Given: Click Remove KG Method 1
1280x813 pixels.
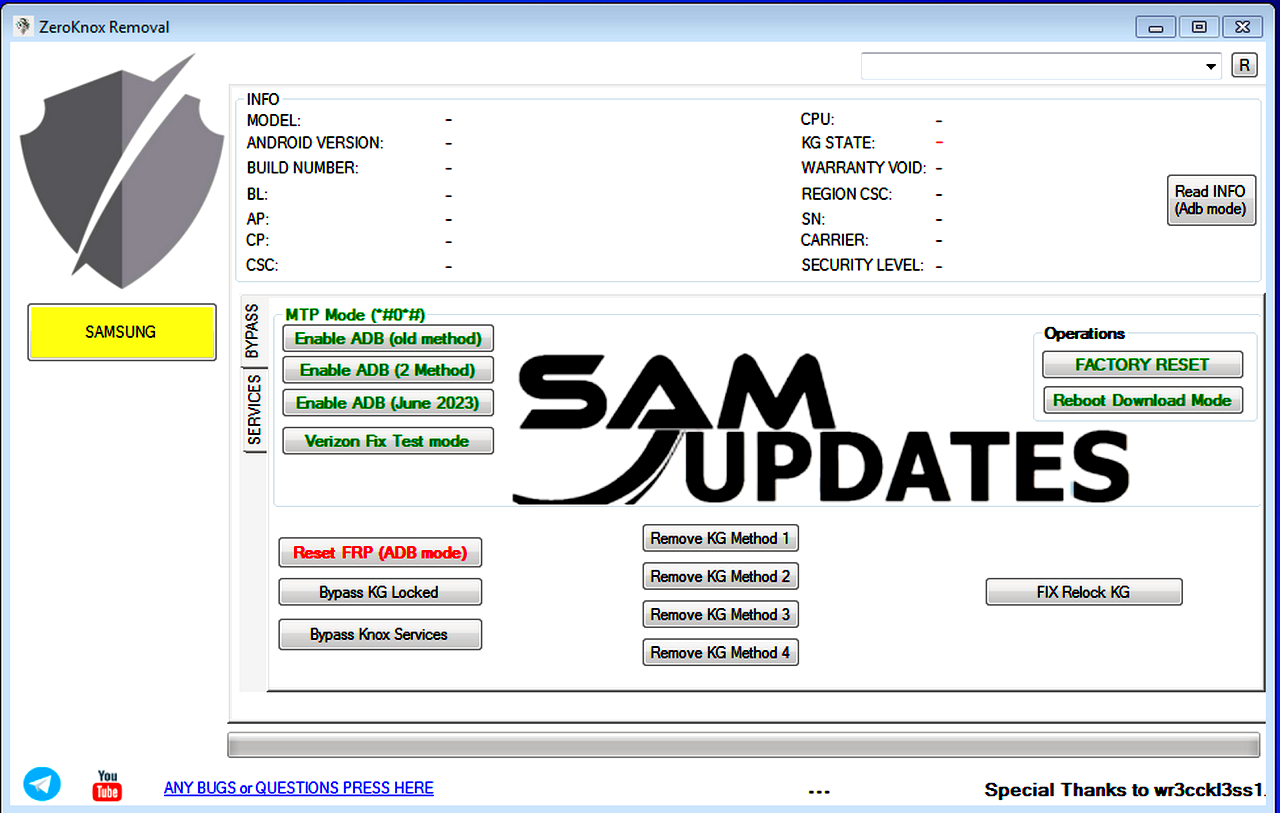Looking at the screenshot, I should [720, 538].
